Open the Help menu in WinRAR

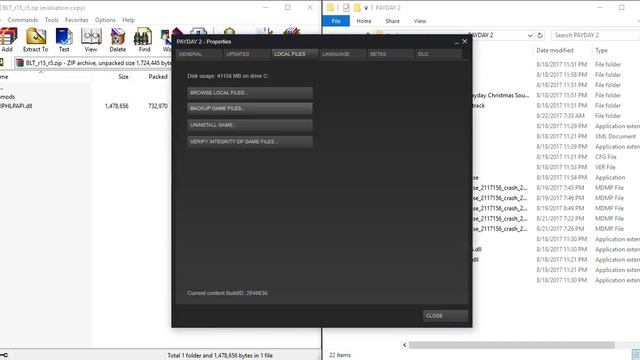[x=128, y=20]
